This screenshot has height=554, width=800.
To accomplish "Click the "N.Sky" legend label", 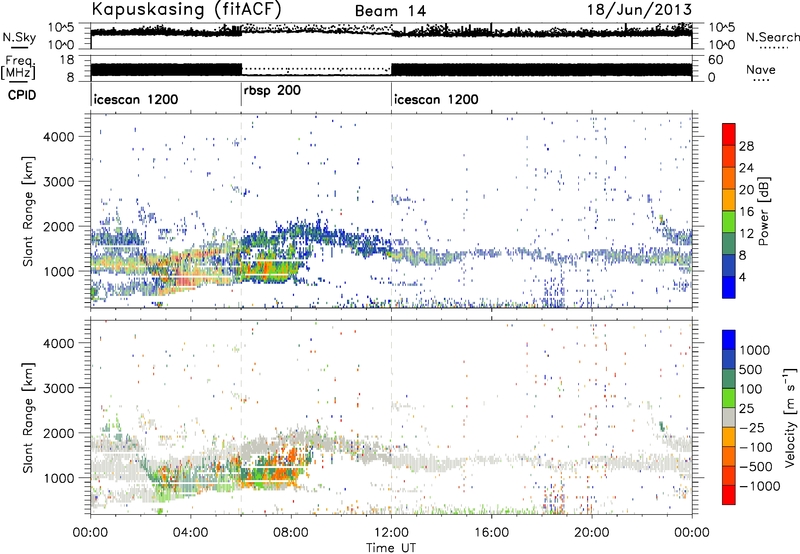I will (x=19, y=37).
